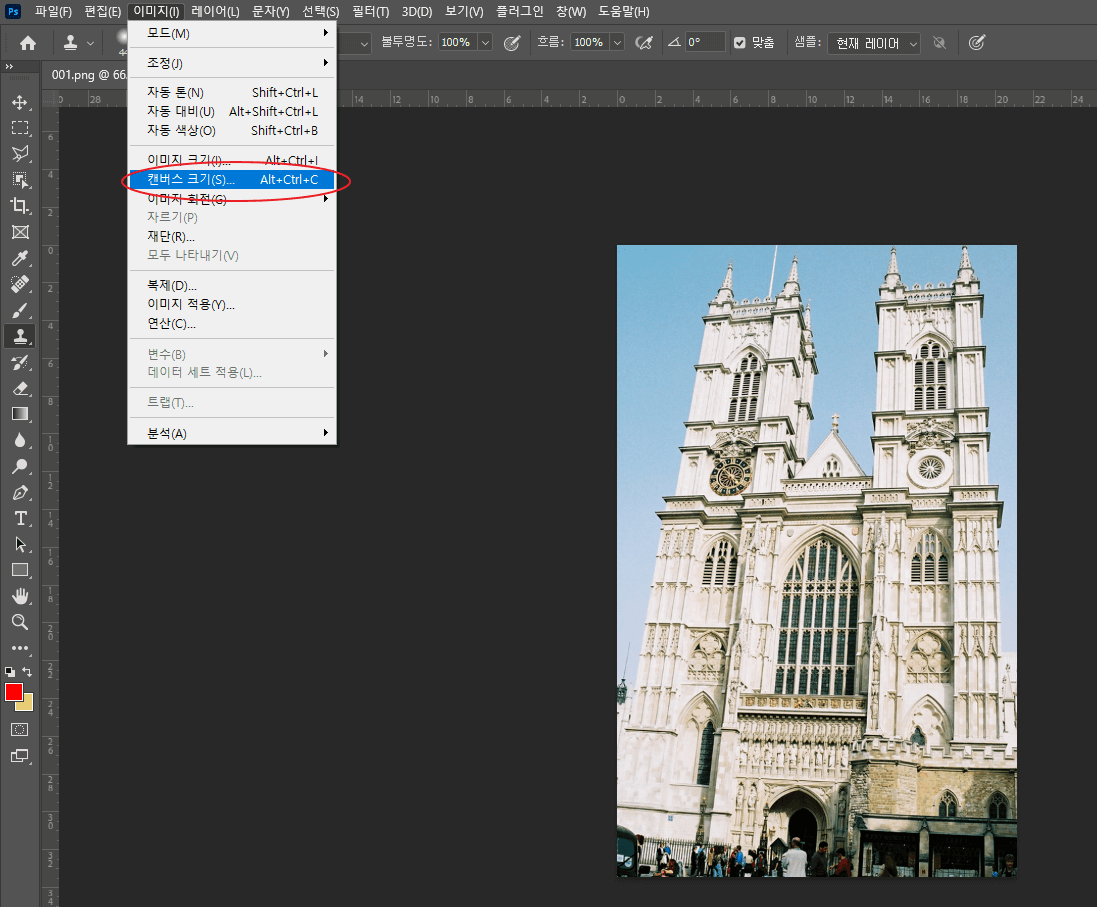Click the angle 0° input field

coord(704,42)
